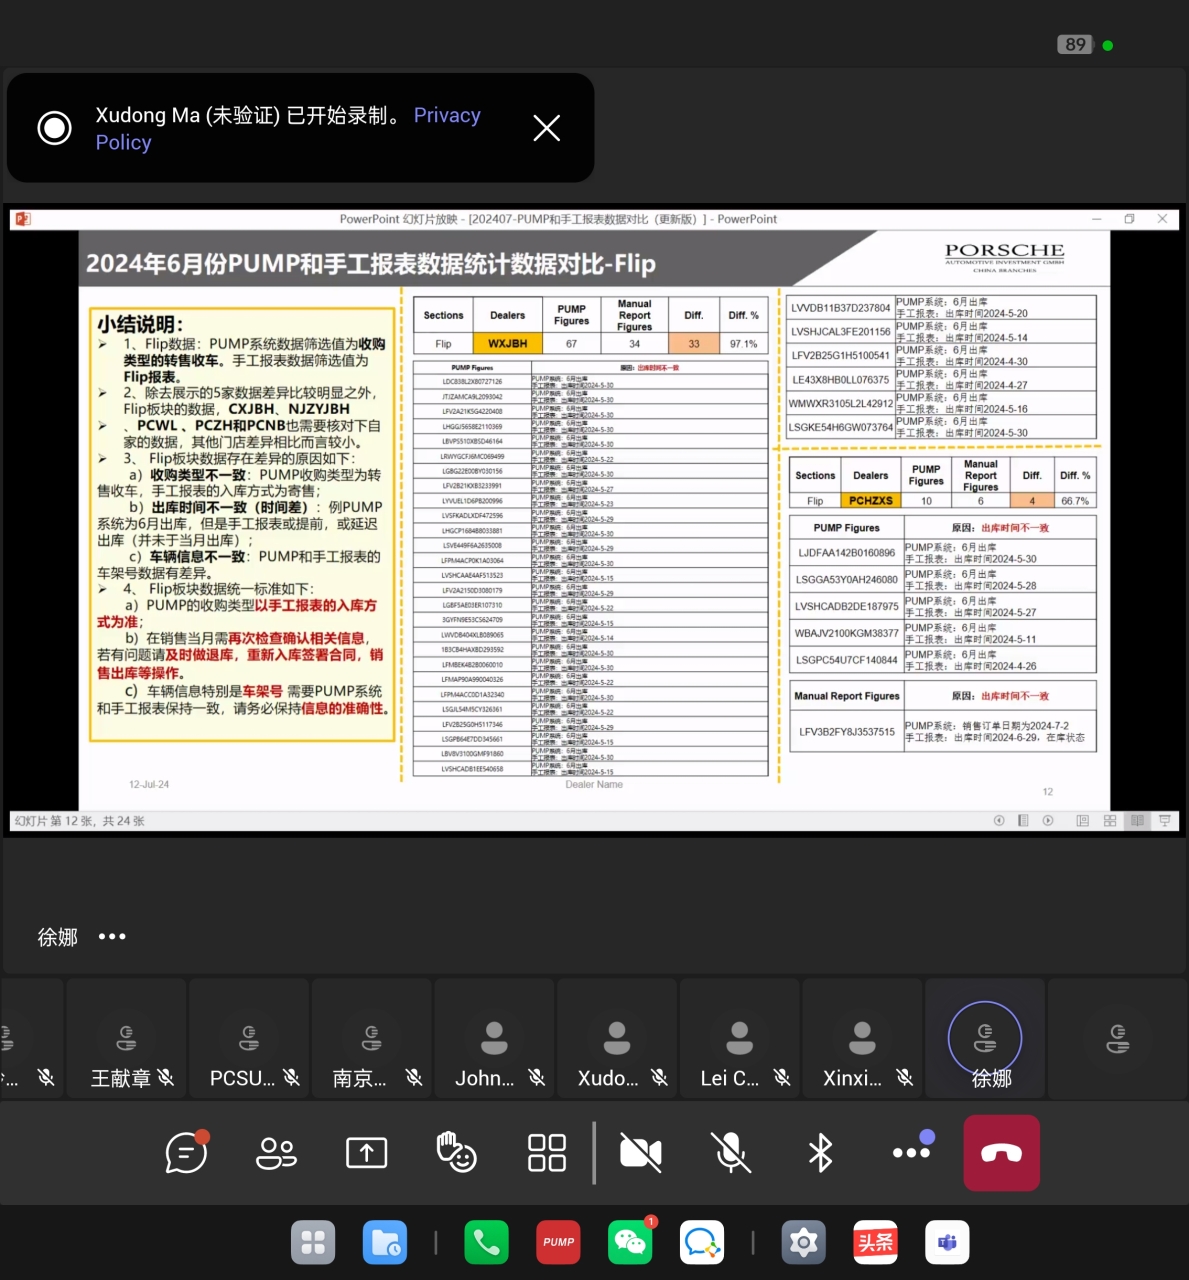The width and height of the screenshot is (1189, 1280).
Task: Click the 89 indicator at top
Action: tap(1075, 44)
